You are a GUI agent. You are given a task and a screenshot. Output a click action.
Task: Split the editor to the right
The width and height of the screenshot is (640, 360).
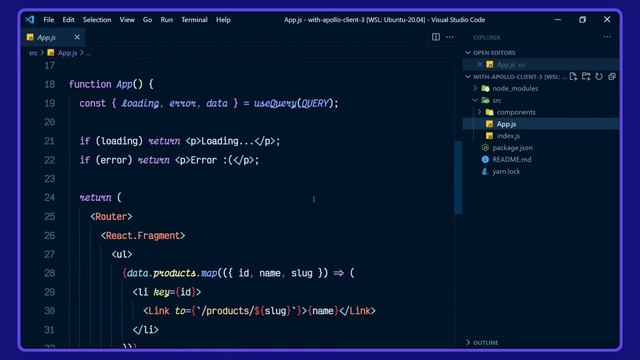tap(436, 37)
